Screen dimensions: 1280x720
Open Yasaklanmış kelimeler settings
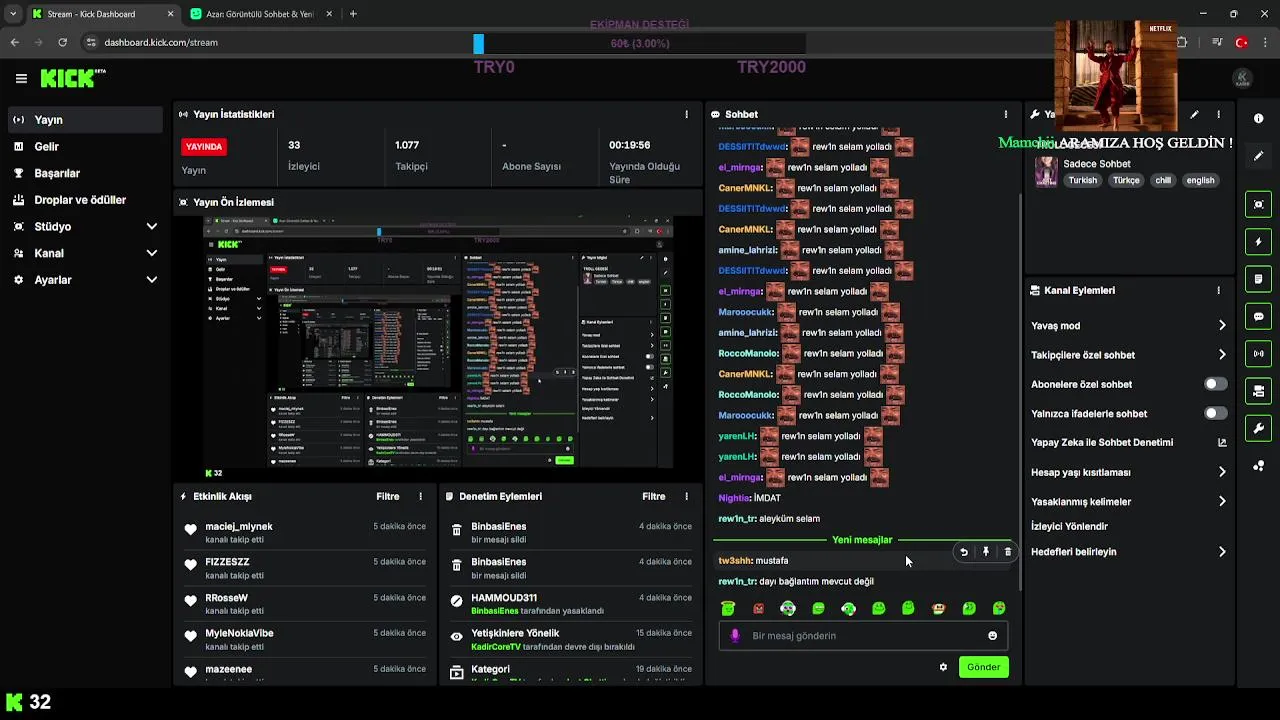[x=1129, y=502]
